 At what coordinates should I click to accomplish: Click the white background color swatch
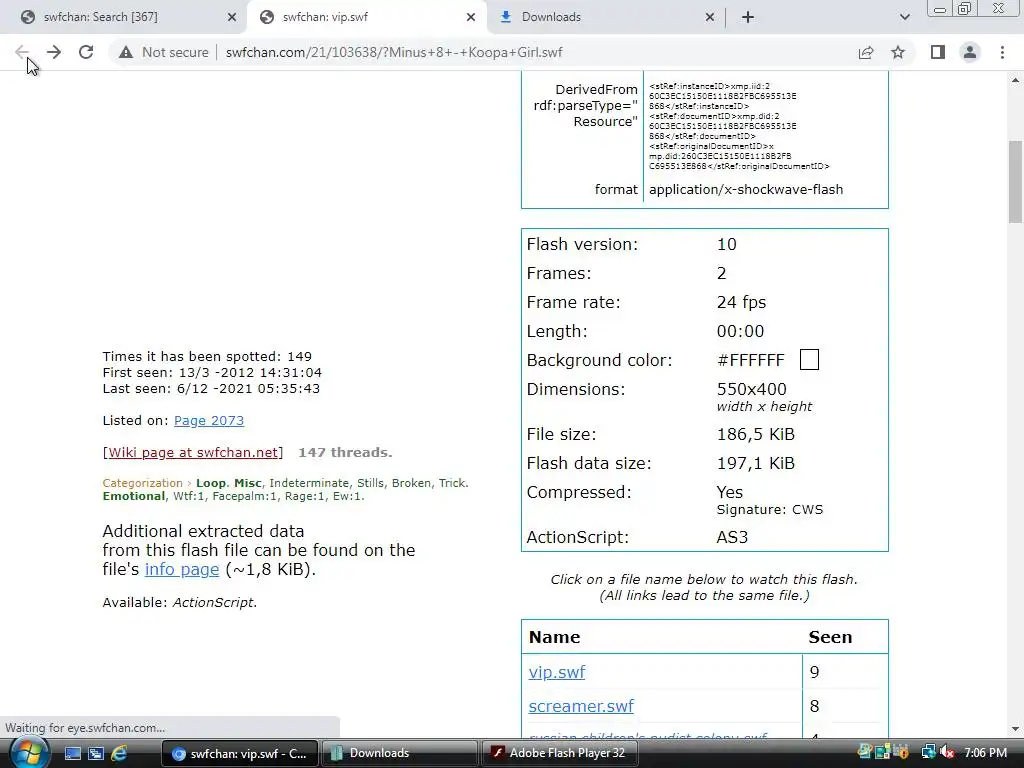click(809, 360)
